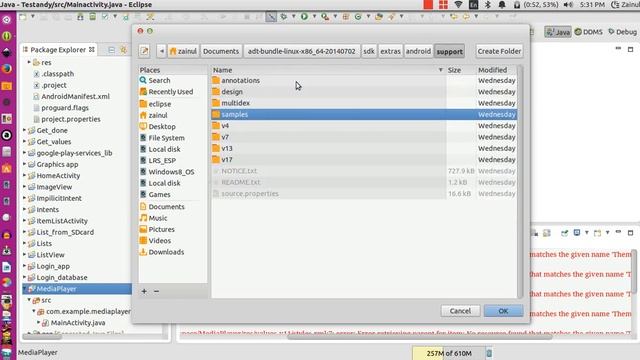This screenshot has height=360, width=640.
Task: Click the Debug bug icon in Eclipse toolbar
Action: pos(284,17)
